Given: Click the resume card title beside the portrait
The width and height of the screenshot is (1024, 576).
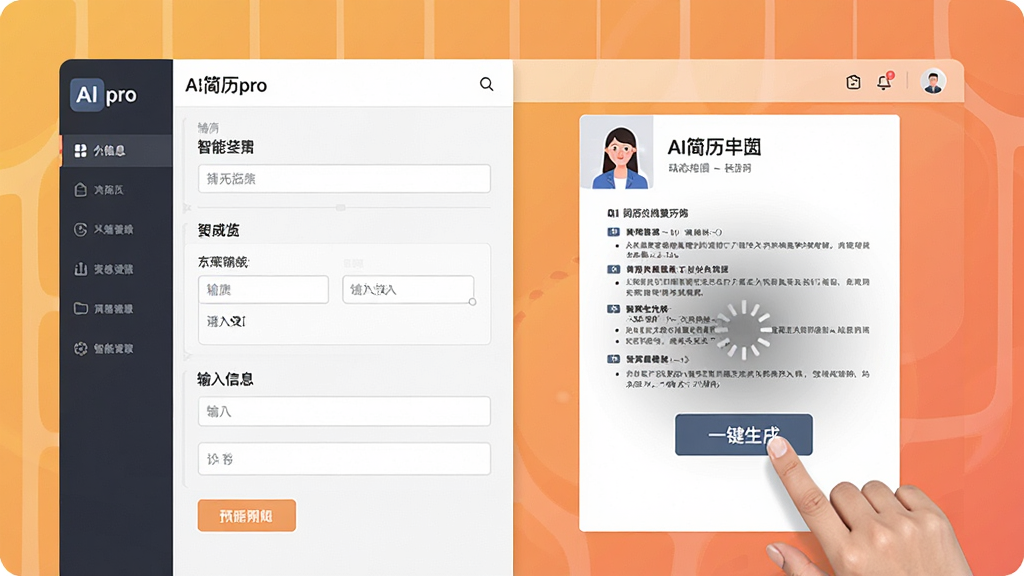Looking at the screenshot, I should [714, 148].
